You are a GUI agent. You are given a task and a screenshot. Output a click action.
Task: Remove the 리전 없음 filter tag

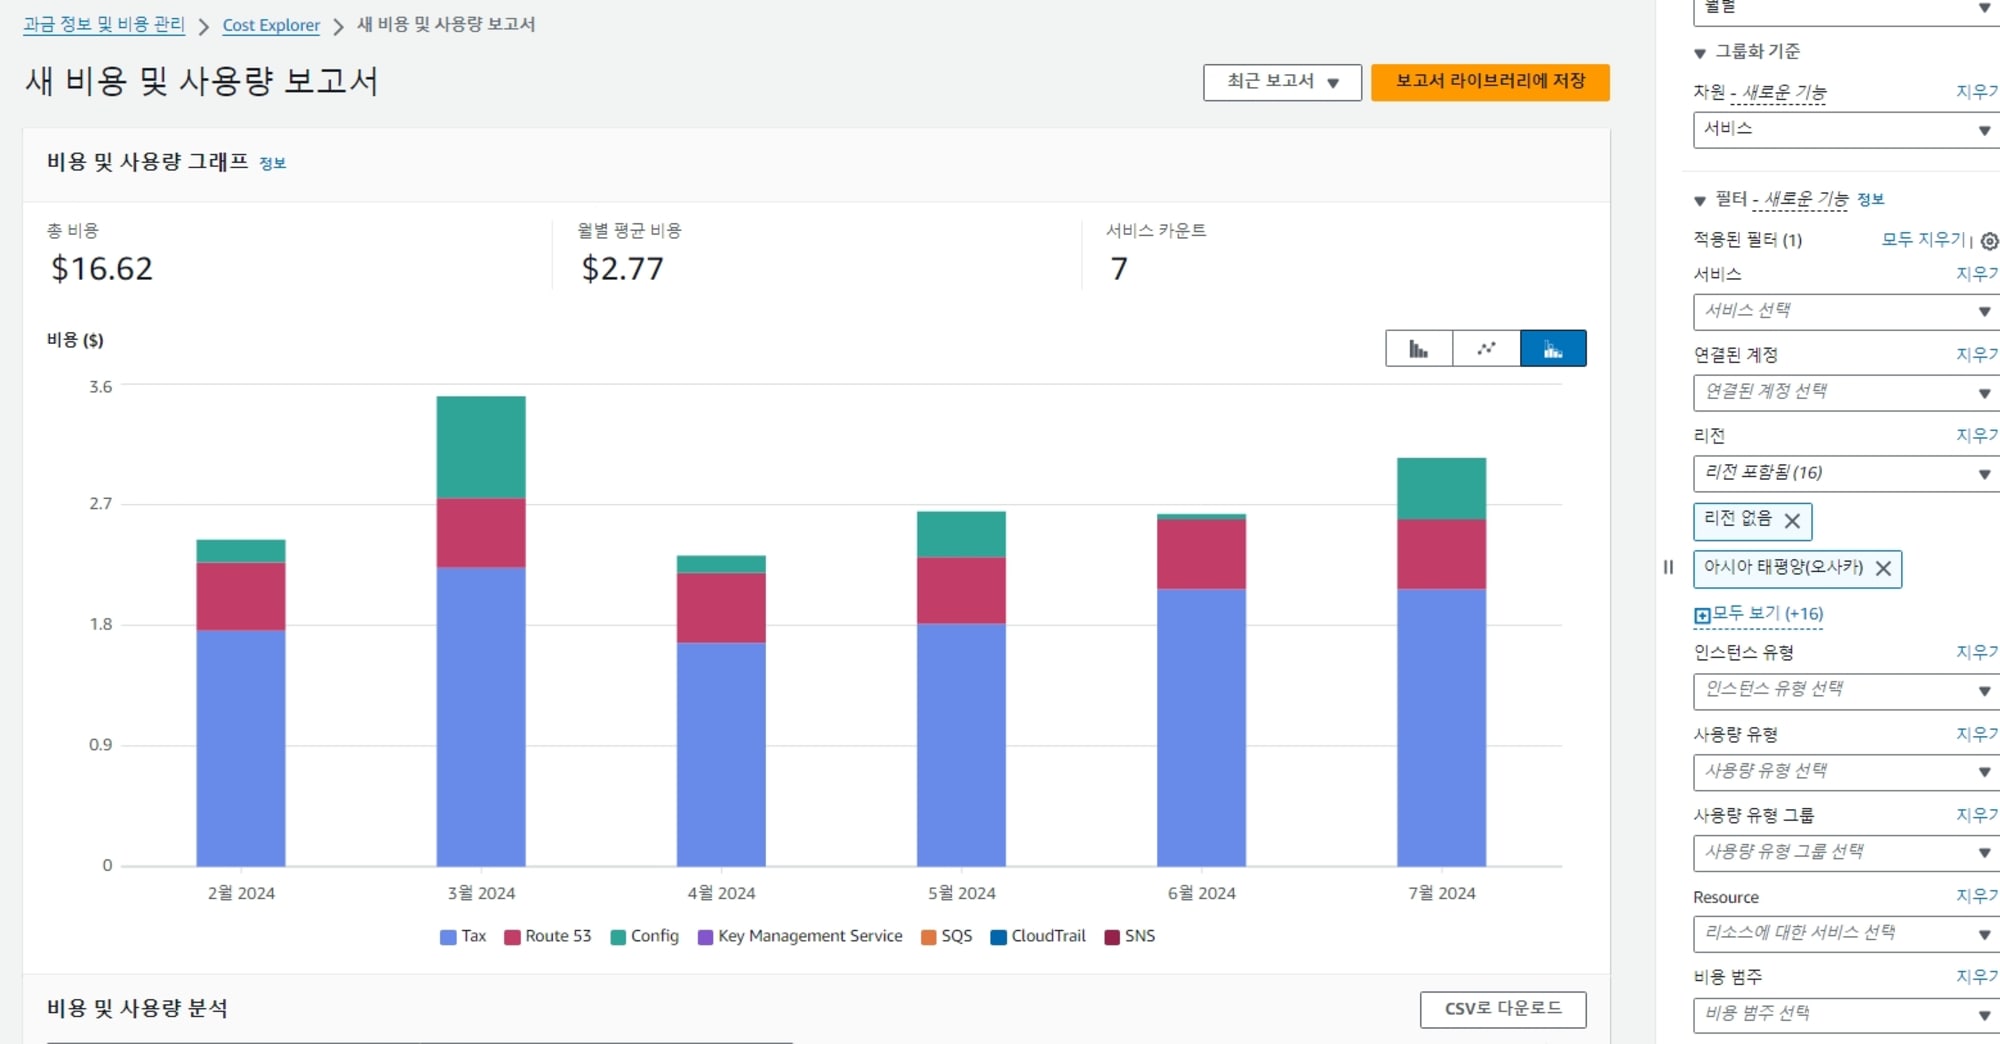[1792, 521]
